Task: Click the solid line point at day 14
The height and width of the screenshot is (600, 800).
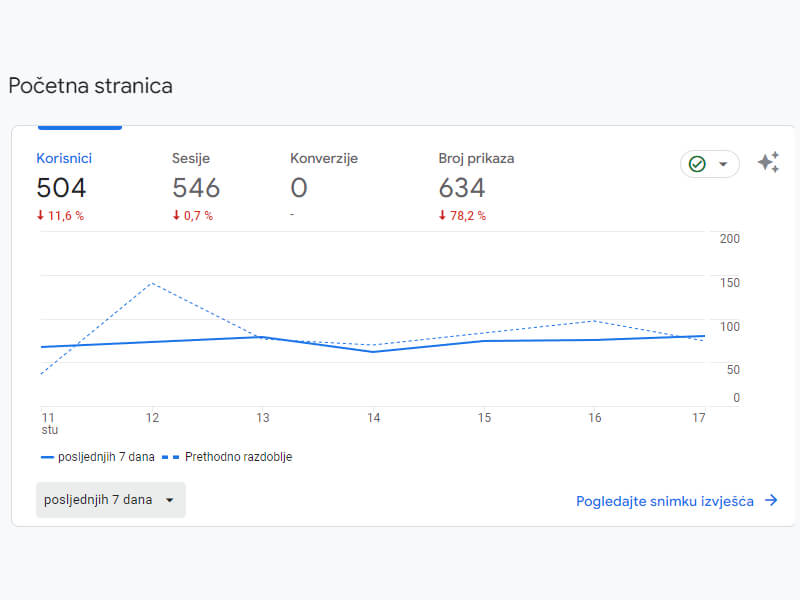Action: click(x=373, y=351)
